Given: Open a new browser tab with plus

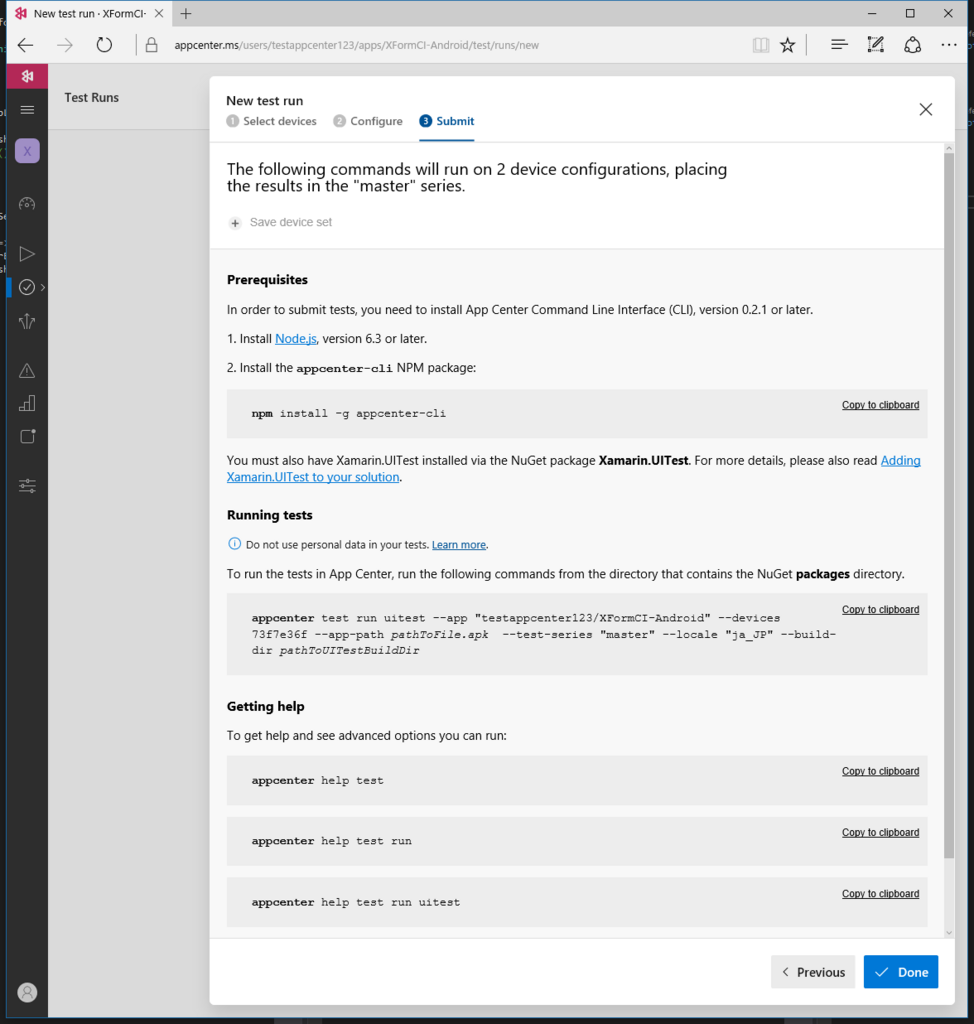Looking at the screenshot, I should coord(186,14).
